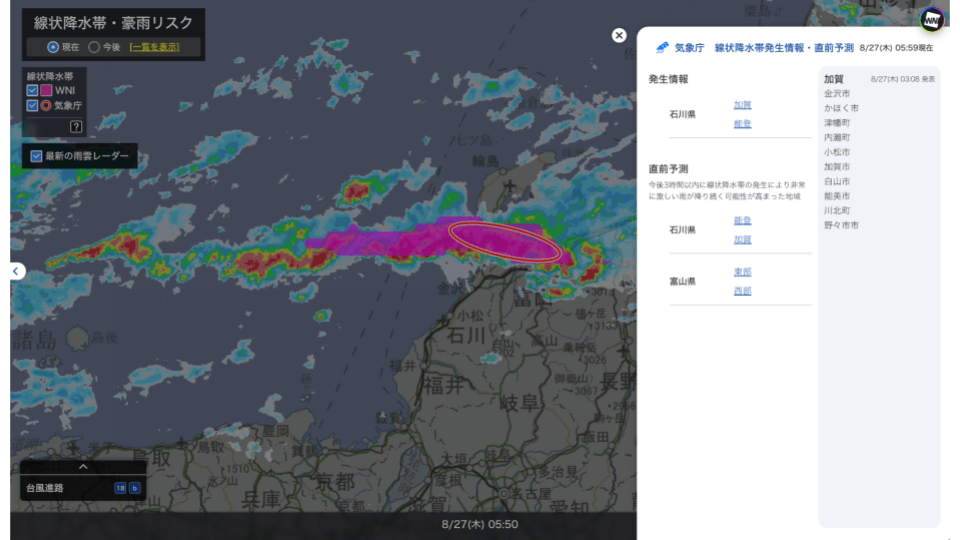
Task: Uncheck the 気象庁 線状降水帯 checkbox
Action: (32, 105)
